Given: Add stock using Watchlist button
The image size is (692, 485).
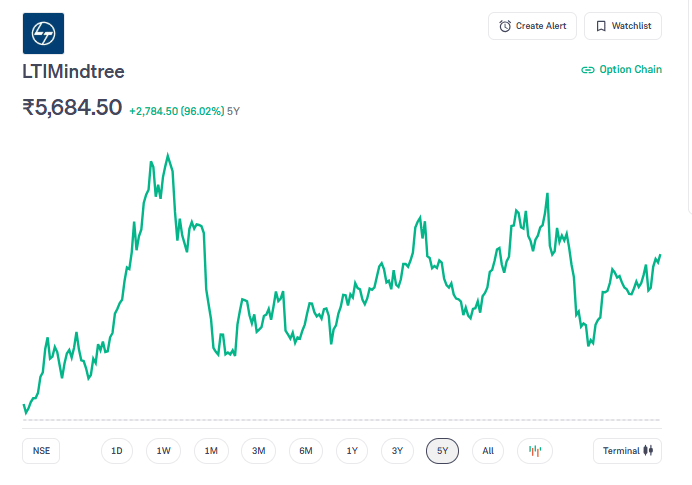Looking at the screenshot, I should (623, 26).
